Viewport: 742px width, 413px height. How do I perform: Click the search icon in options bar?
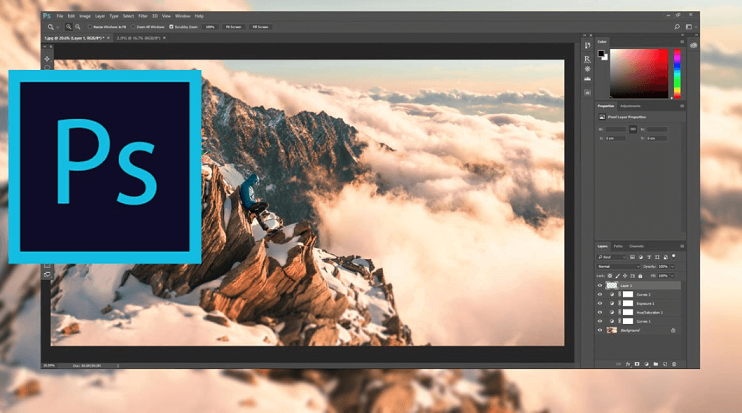click(x=677, y=27)
